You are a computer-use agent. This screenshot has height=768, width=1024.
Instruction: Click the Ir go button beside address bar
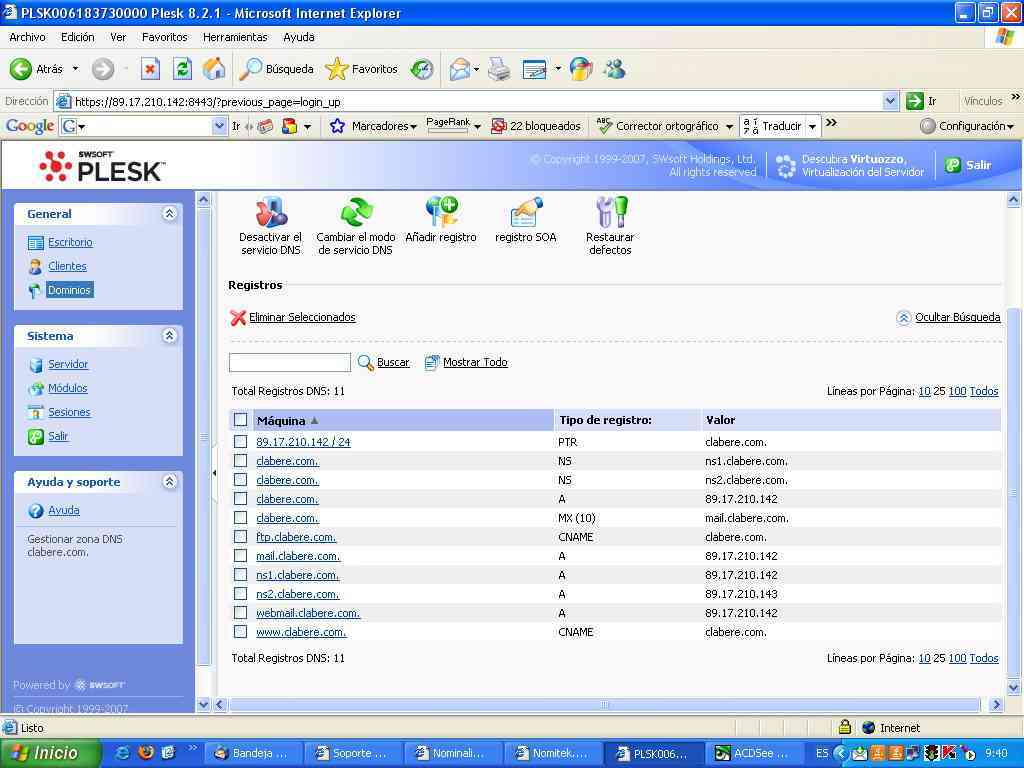[921, 101]
